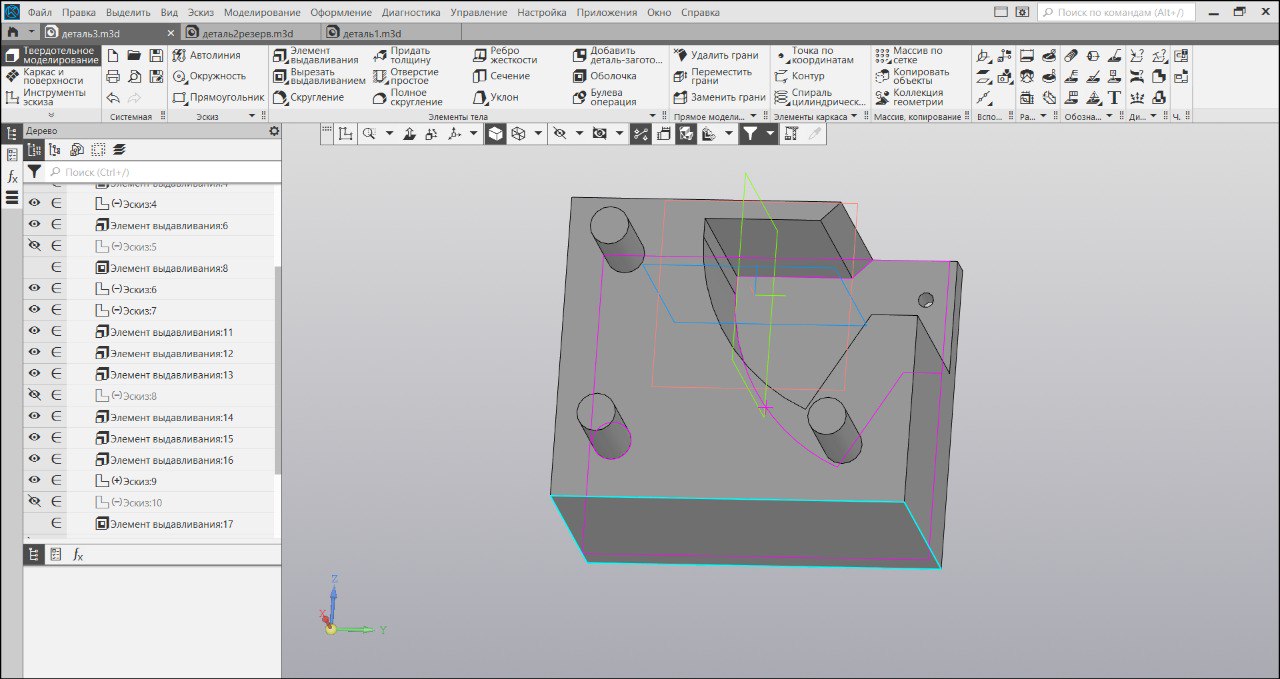Show hidden Эскиз:10 via eye icon
The width and height of the screenshot is (1280, 679).
(35, 502)
